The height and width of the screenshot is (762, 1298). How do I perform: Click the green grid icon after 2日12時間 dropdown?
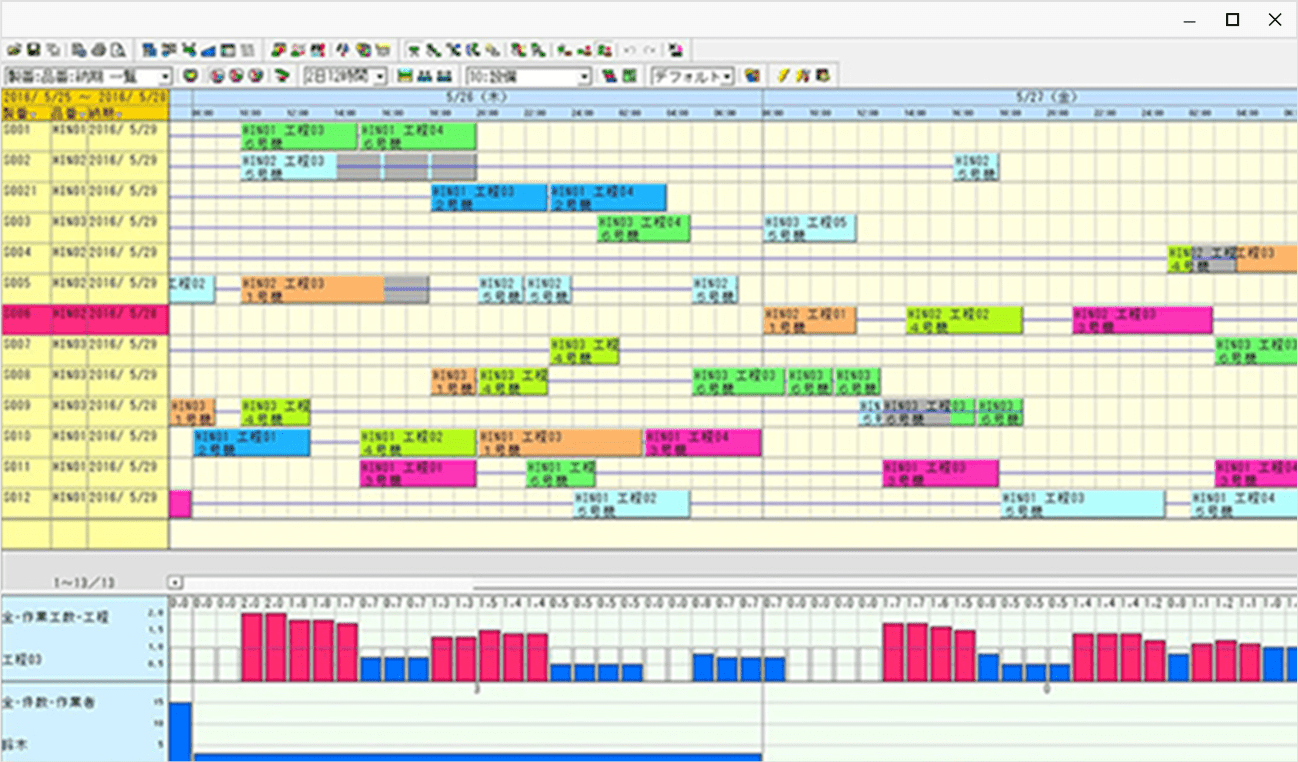(405, 76)
